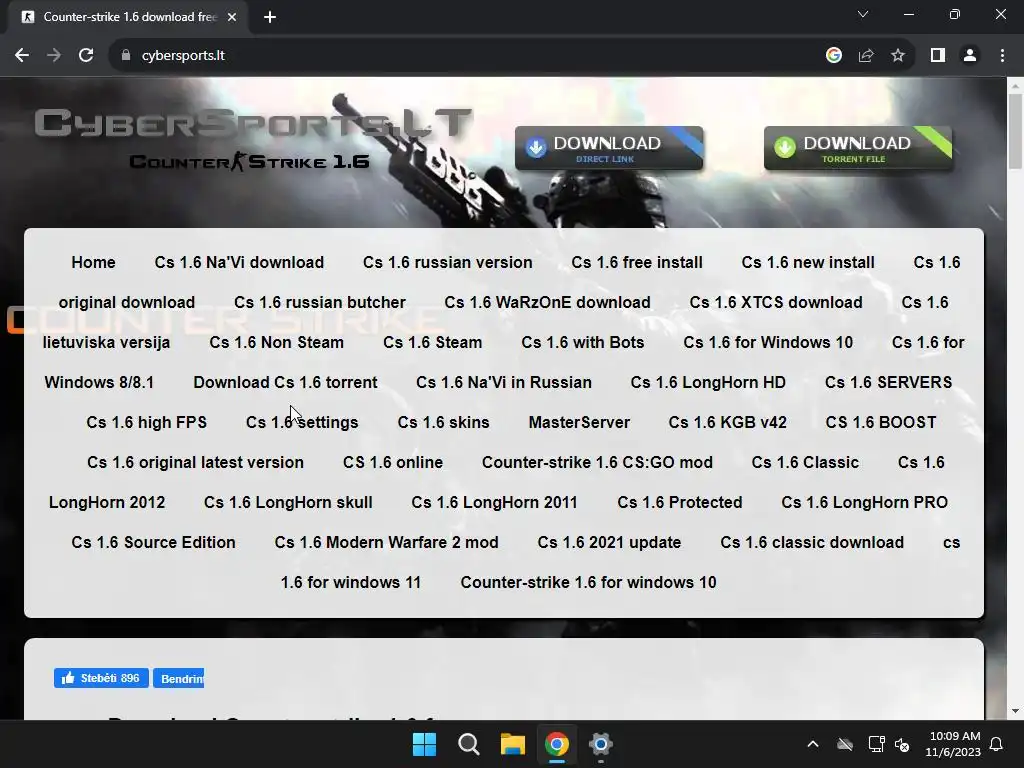This screenshot has height=768, width=1024.
Task: Reload the cybersports.lt page
Action: click(86, 56)
